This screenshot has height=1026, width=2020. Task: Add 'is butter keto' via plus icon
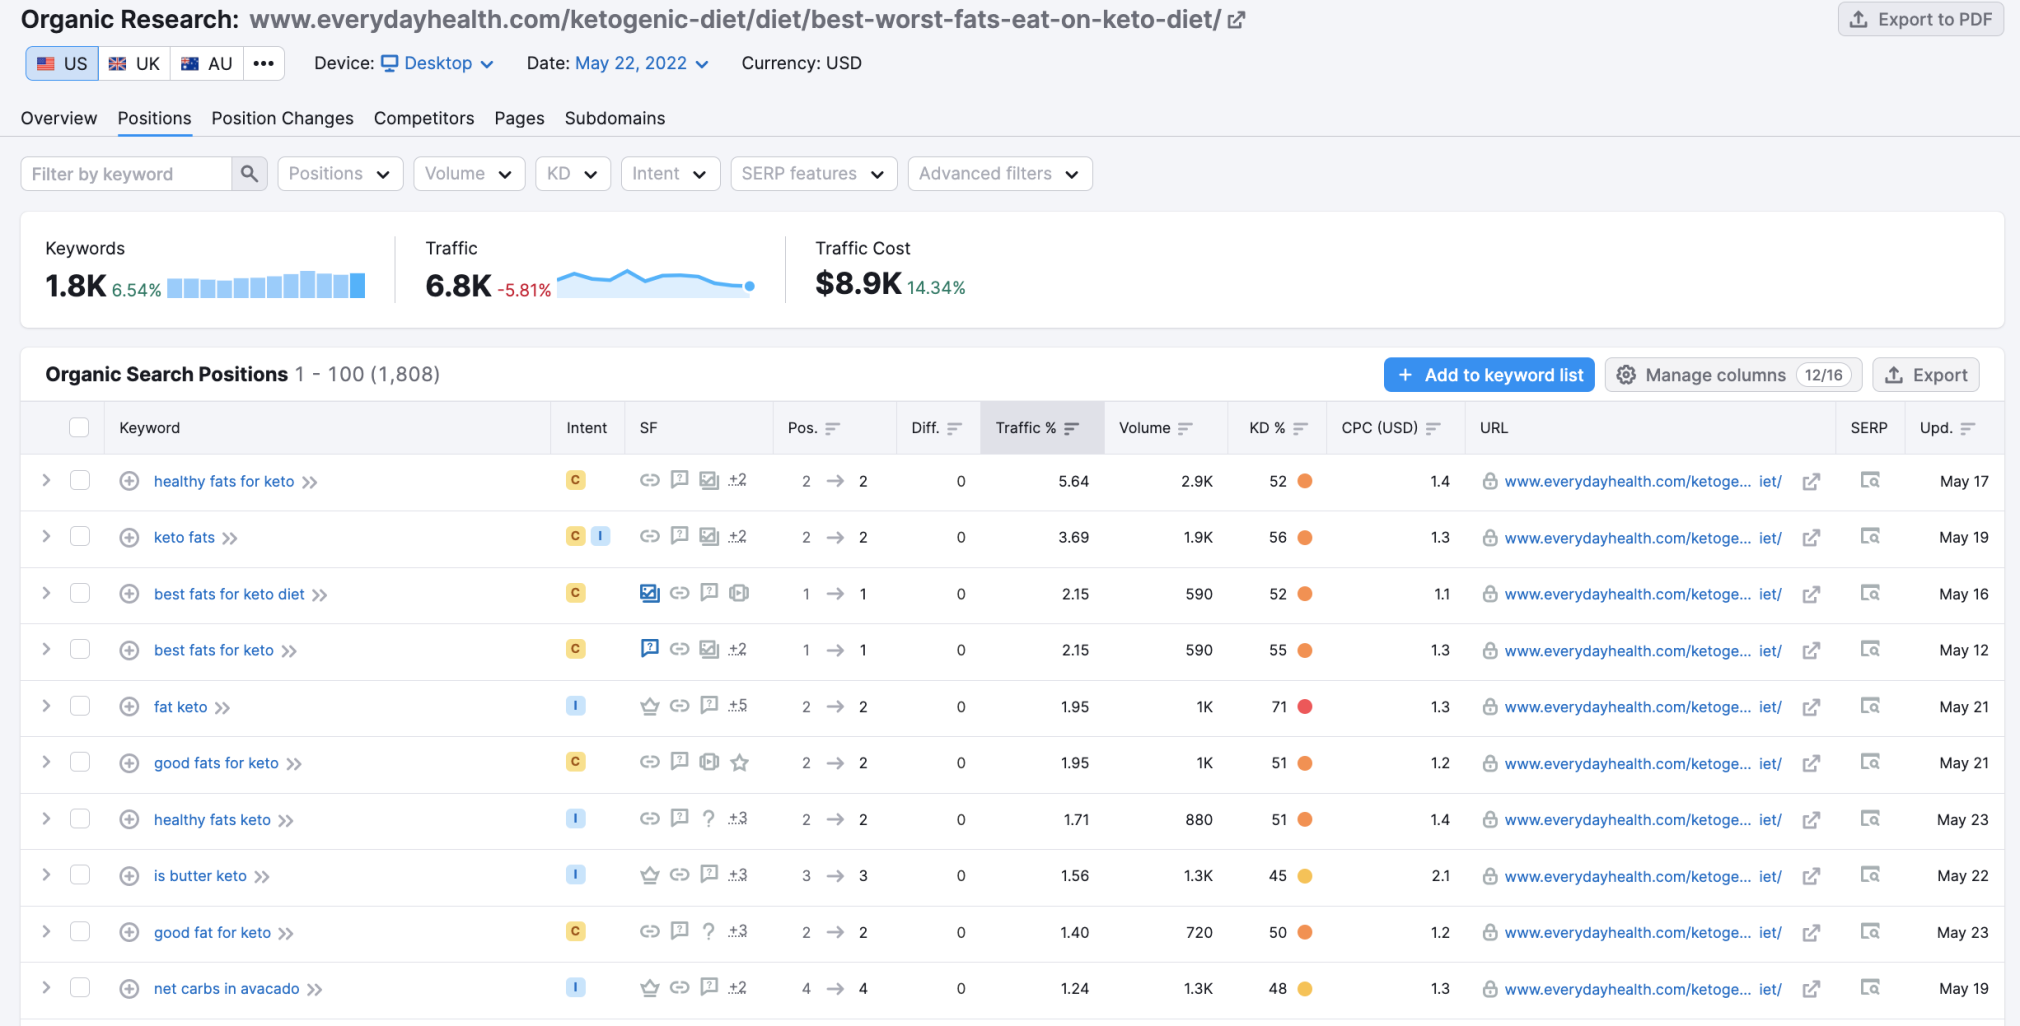(x=129, y=876)
